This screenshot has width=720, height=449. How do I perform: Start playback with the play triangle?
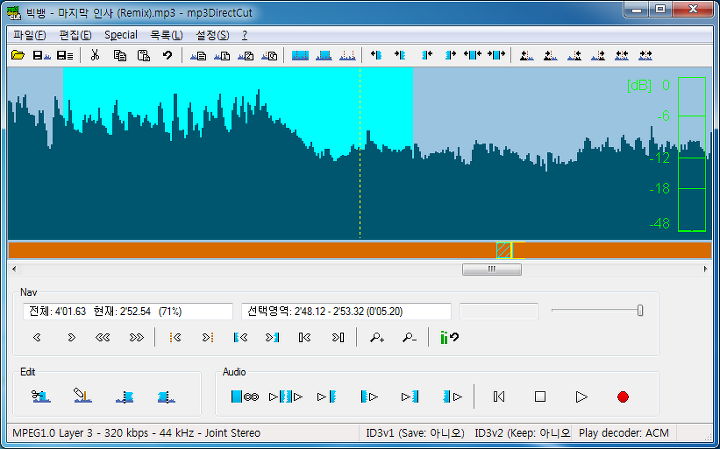(581, 397)
